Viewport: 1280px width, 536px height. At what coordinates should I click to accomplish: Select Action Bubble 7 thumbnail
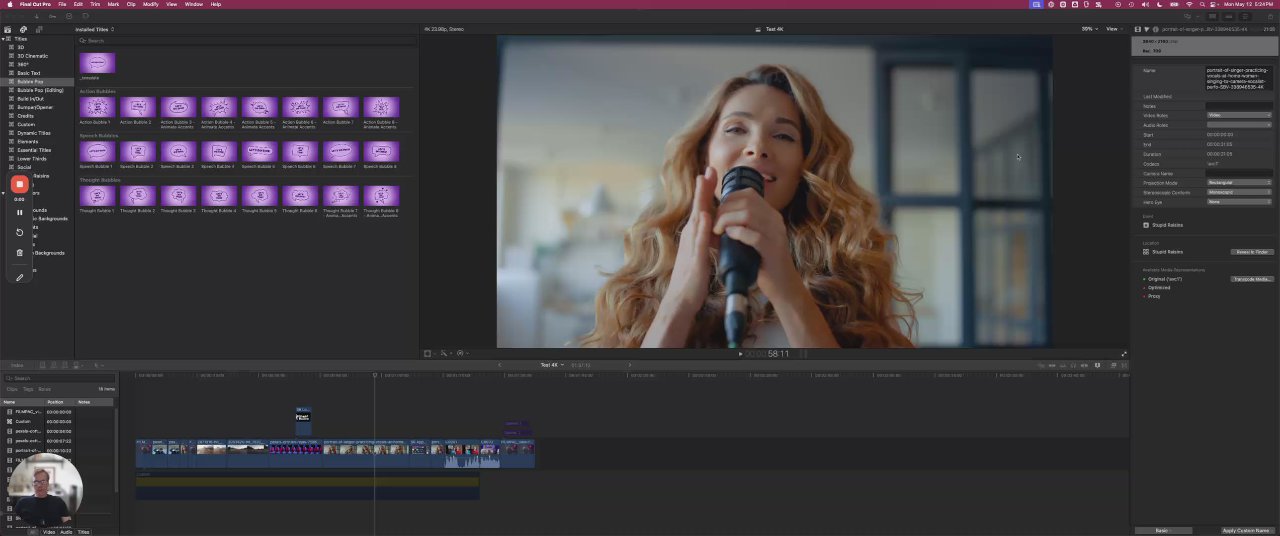(x=340, y=108)
